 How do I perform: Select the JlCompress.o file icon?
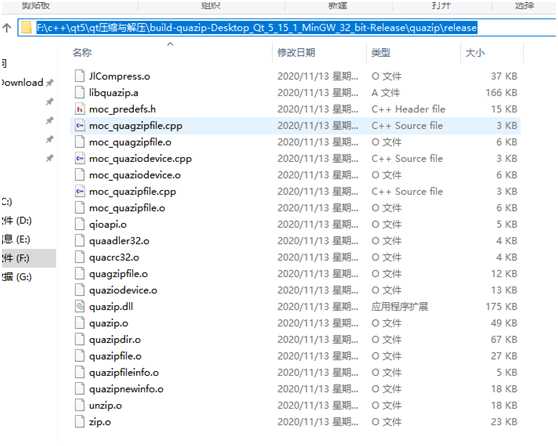tap(80, 76)
